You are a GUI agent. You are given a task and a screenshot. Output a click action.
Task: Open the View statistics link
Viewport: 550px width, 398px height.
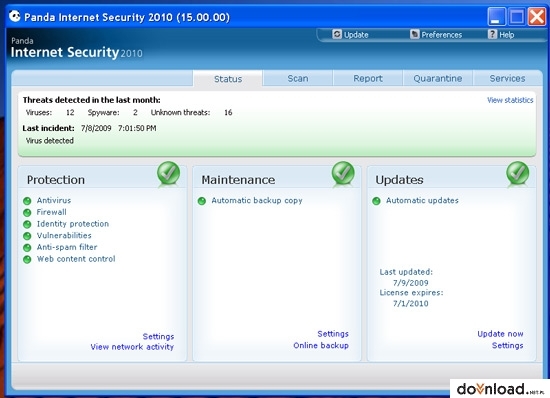(510, 100)
